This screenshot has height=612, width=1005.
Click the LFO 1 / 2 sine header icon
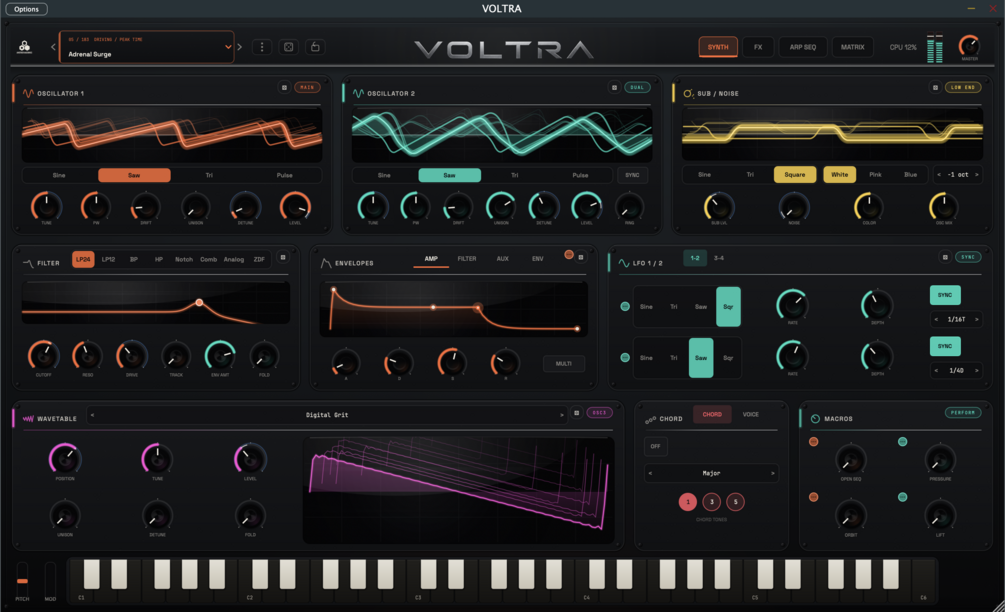[x=624, y=263]
